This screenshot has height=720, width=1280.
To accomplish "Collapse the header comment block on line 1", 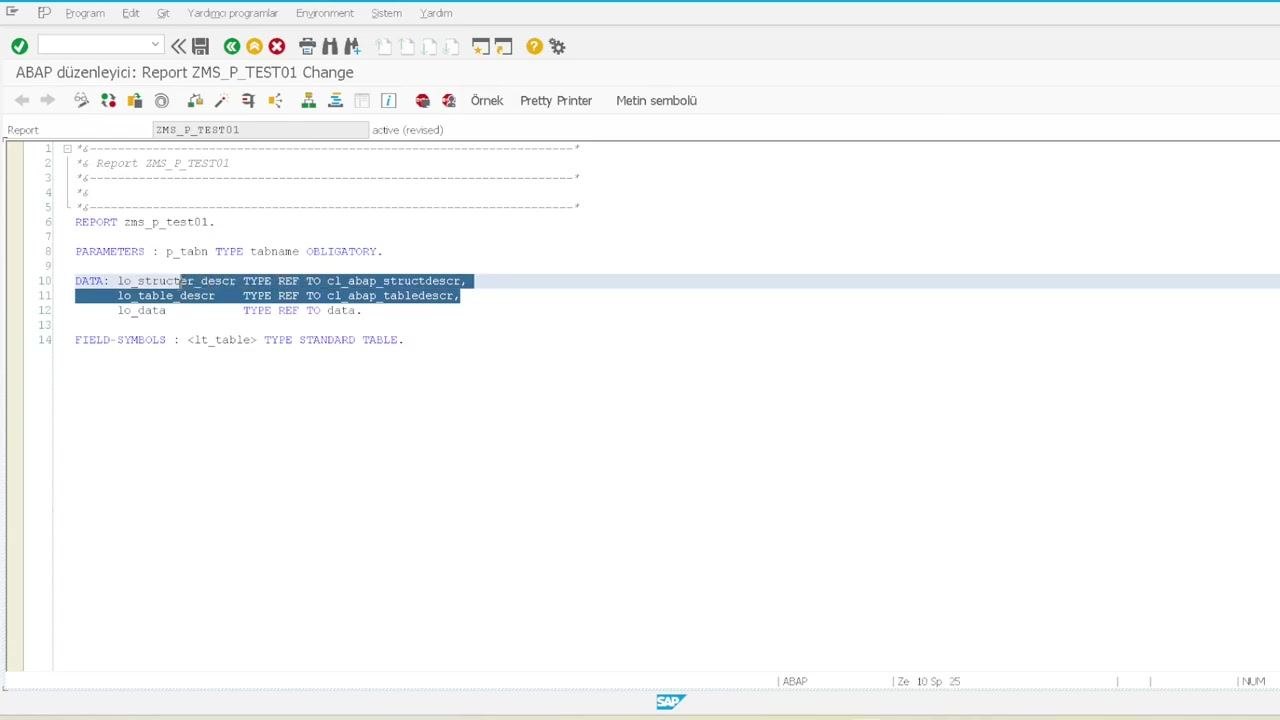I will tap(67, 149).
